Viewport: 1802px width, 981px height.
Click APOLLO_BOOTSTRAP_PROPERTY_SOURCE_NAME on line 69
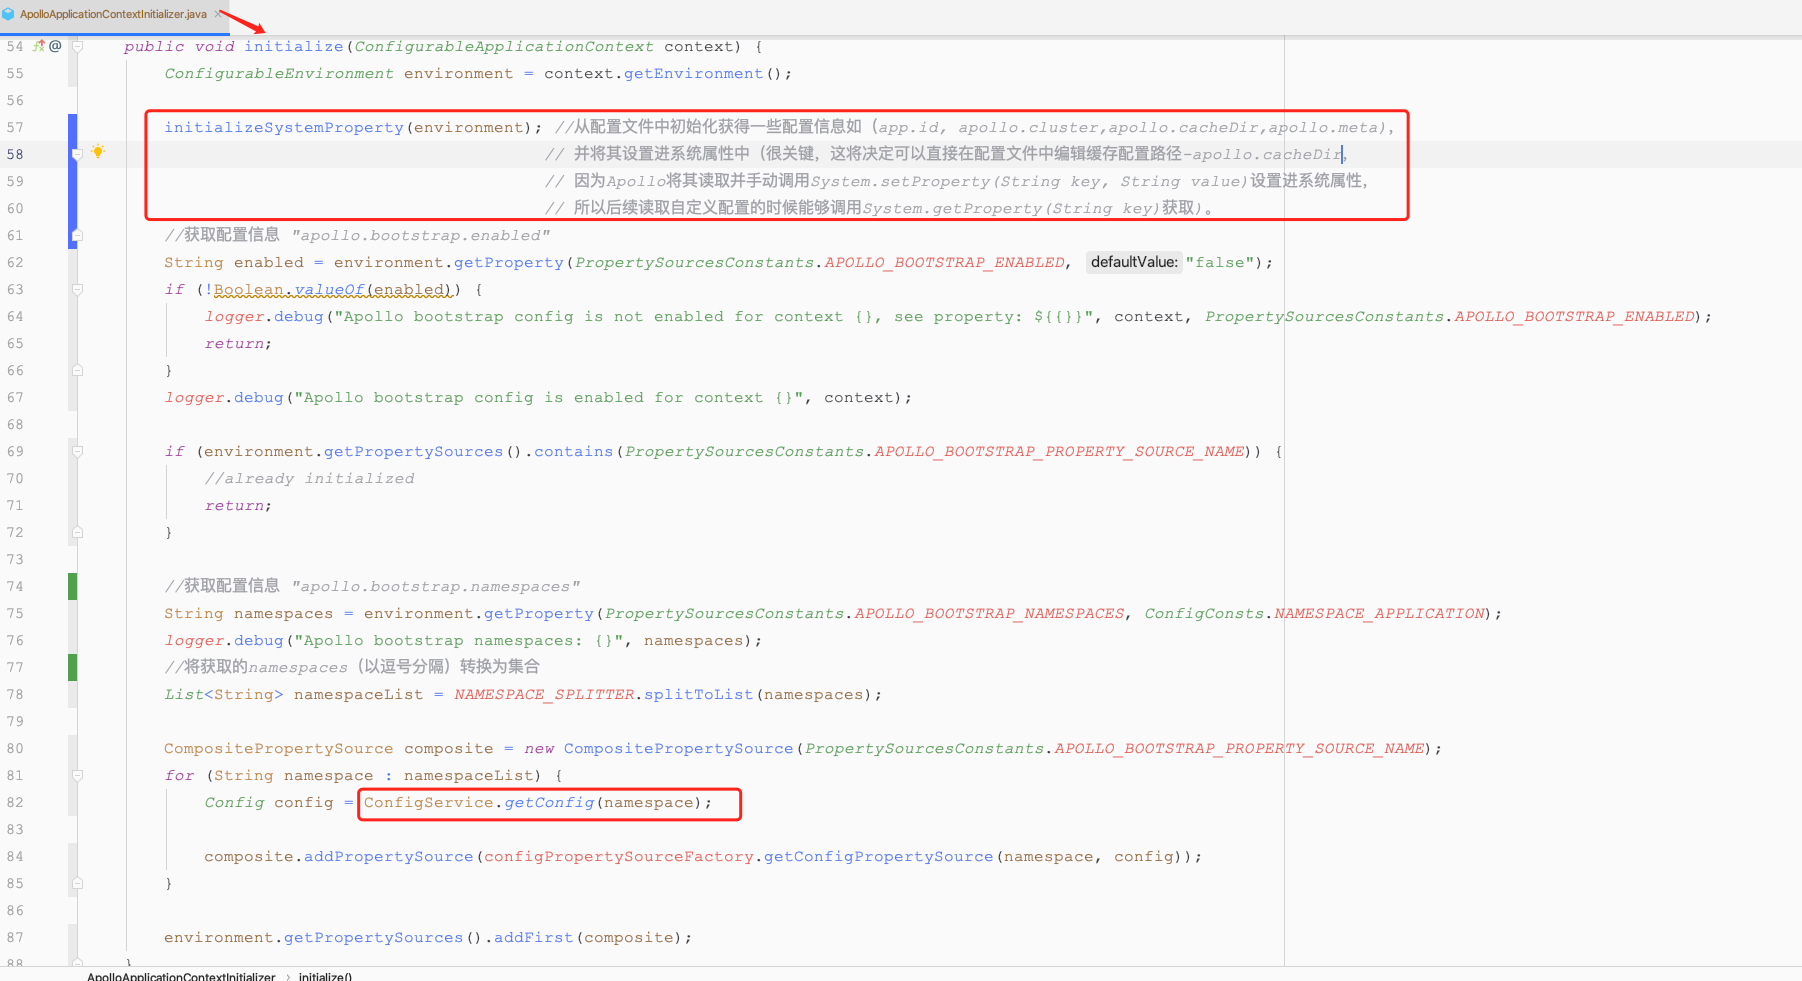pos(1060,451)
